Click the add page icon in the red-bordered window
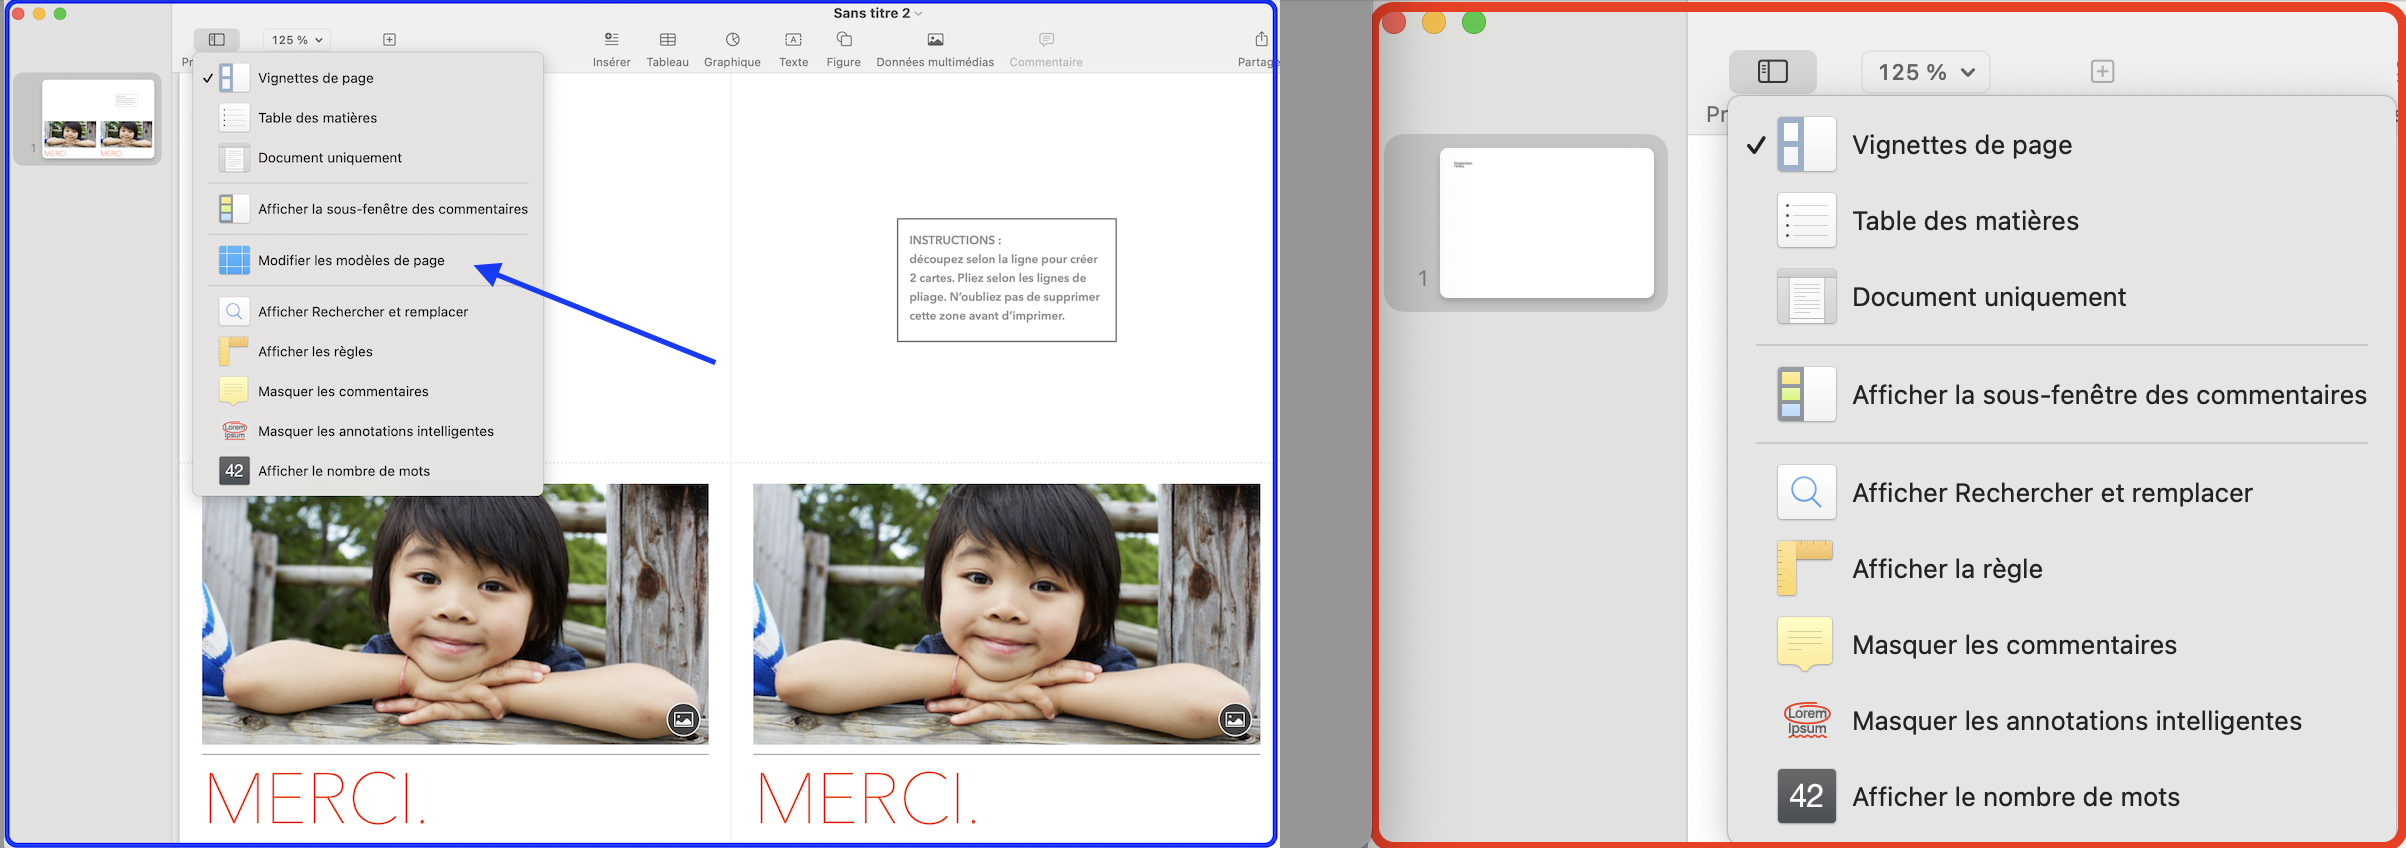 point(2102,72)
